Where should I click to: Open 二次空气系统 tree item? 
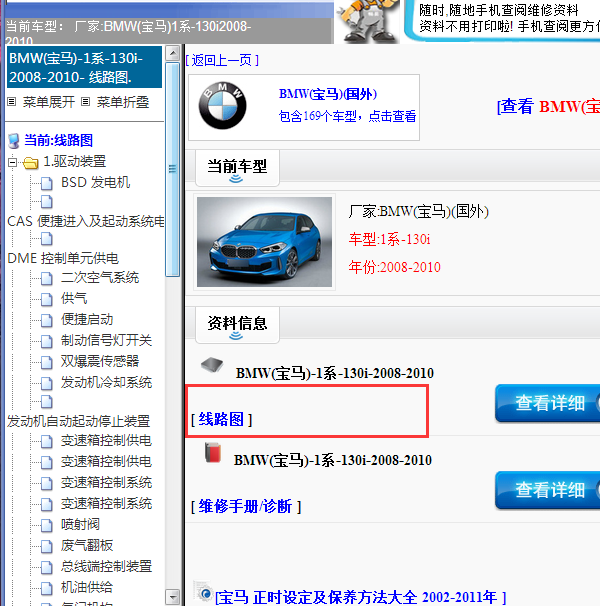(x=100, y=277)
